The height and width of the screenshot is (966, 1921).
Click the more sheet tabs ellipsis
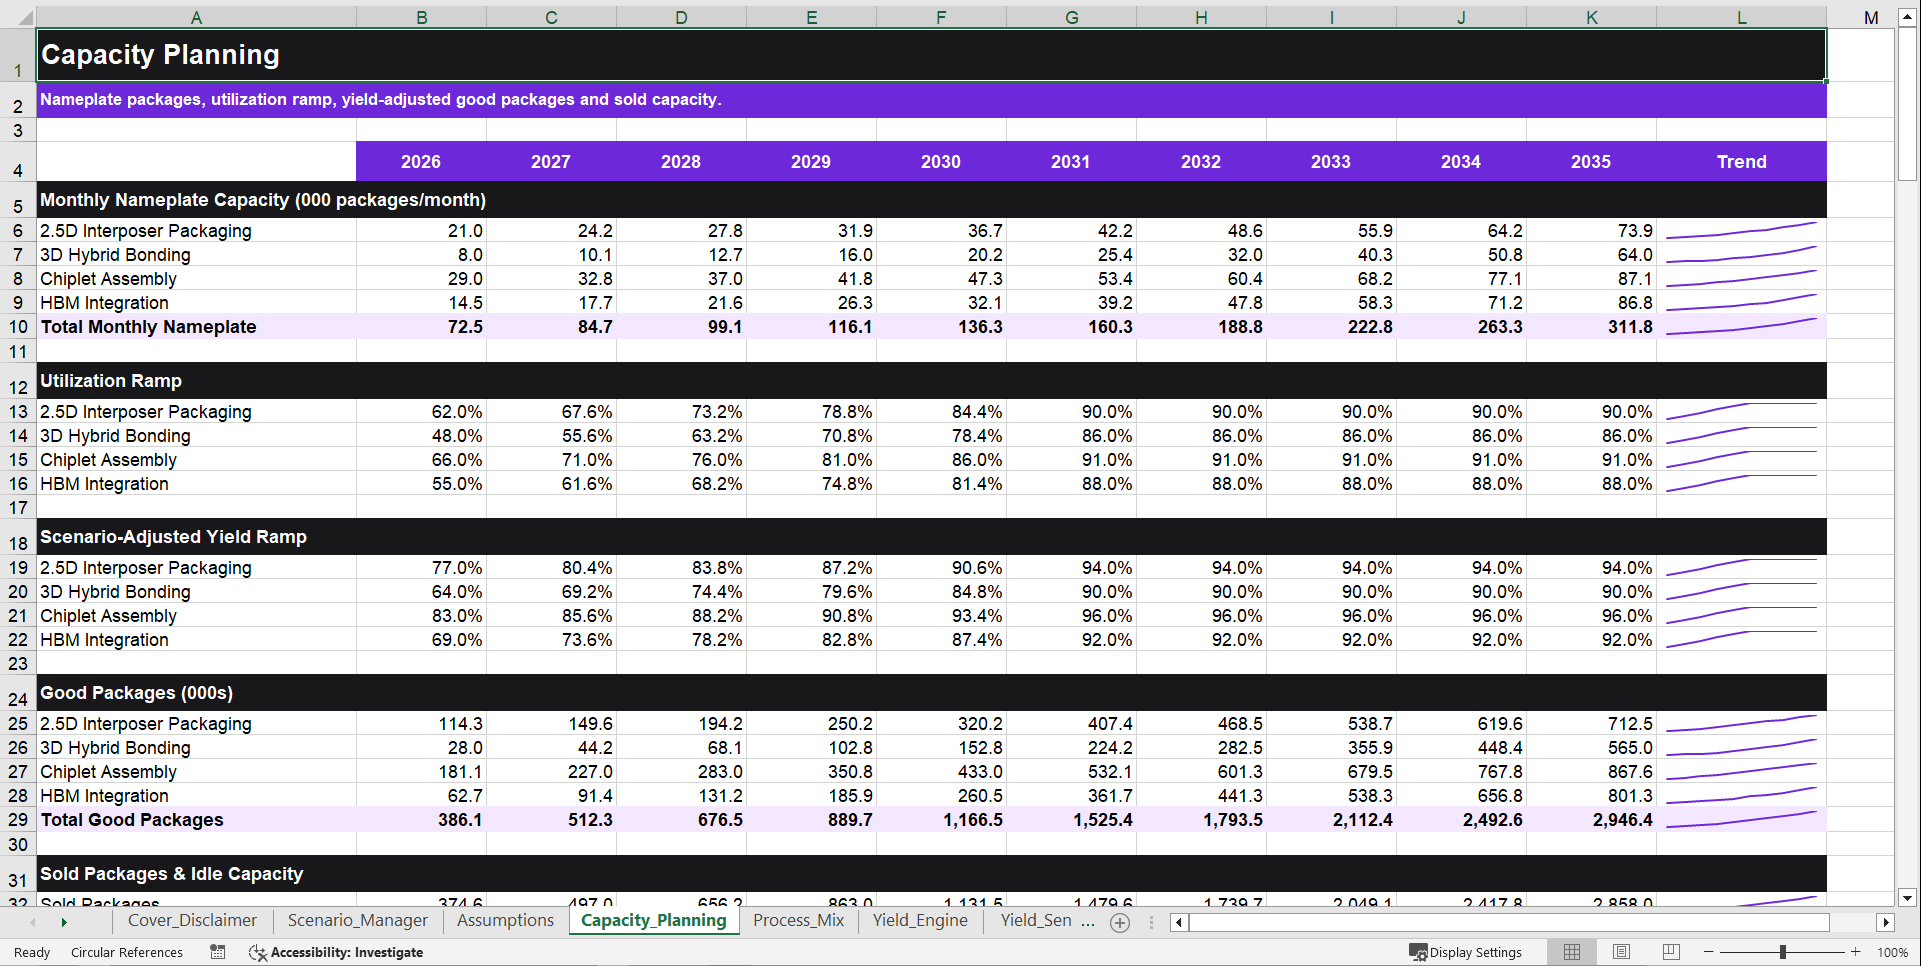click(1088, 921)
